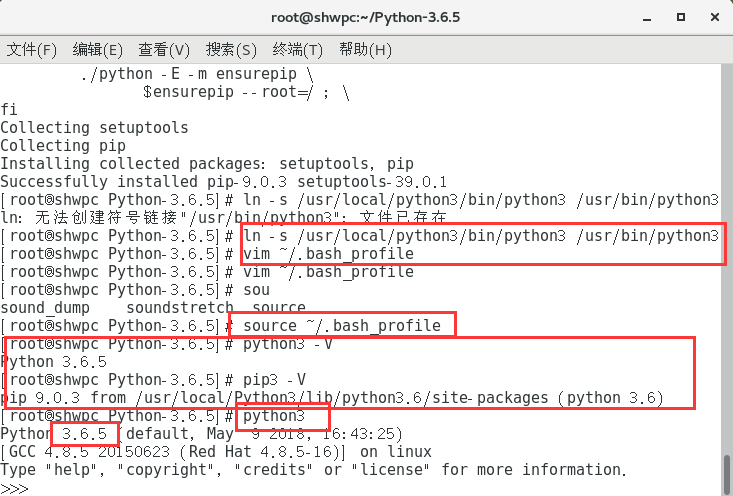
Task: Click the 'Collecting setuptools' output line
Action: tap(94, 128)
